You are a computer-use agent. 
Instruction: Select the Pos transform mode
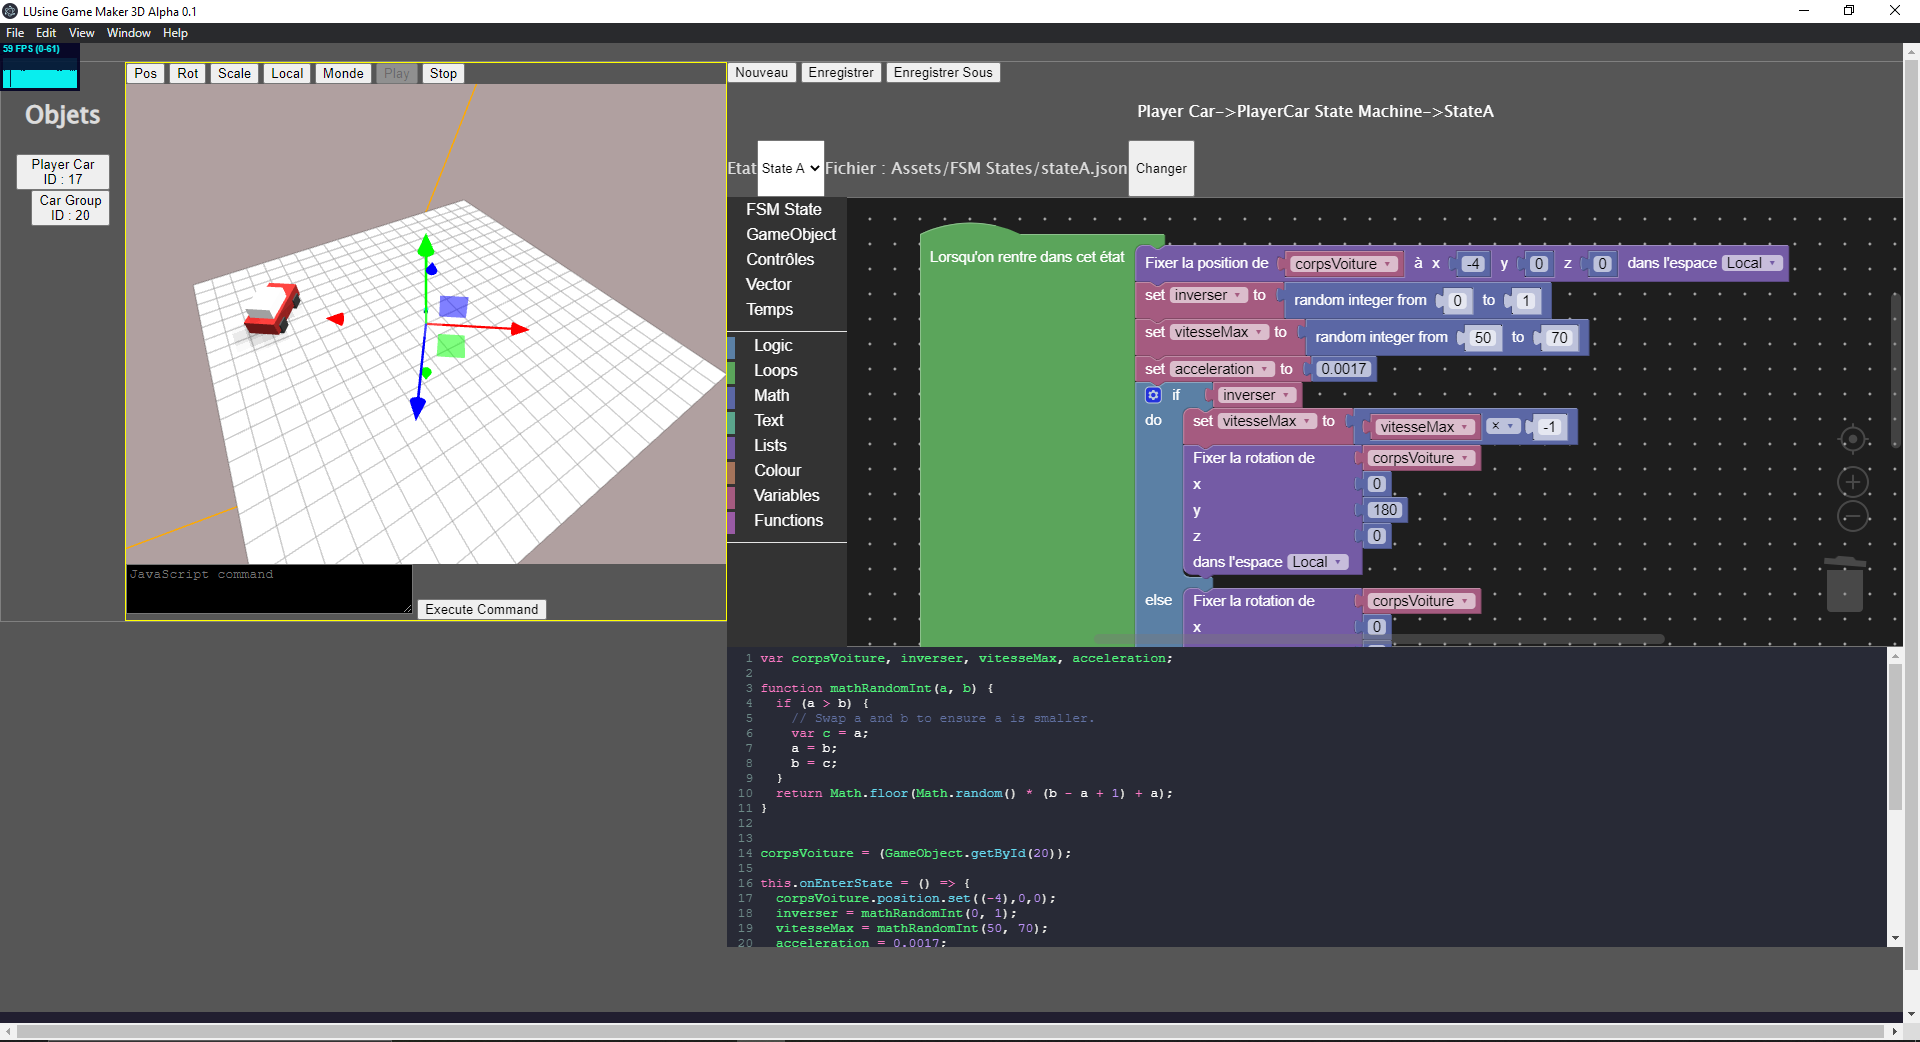[x=146, y=73]
